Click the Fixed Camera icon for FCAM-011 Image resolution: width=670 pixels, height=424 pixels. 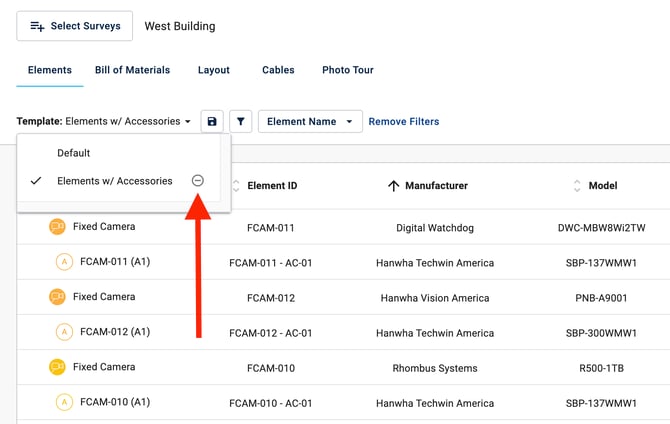point(57,227)
